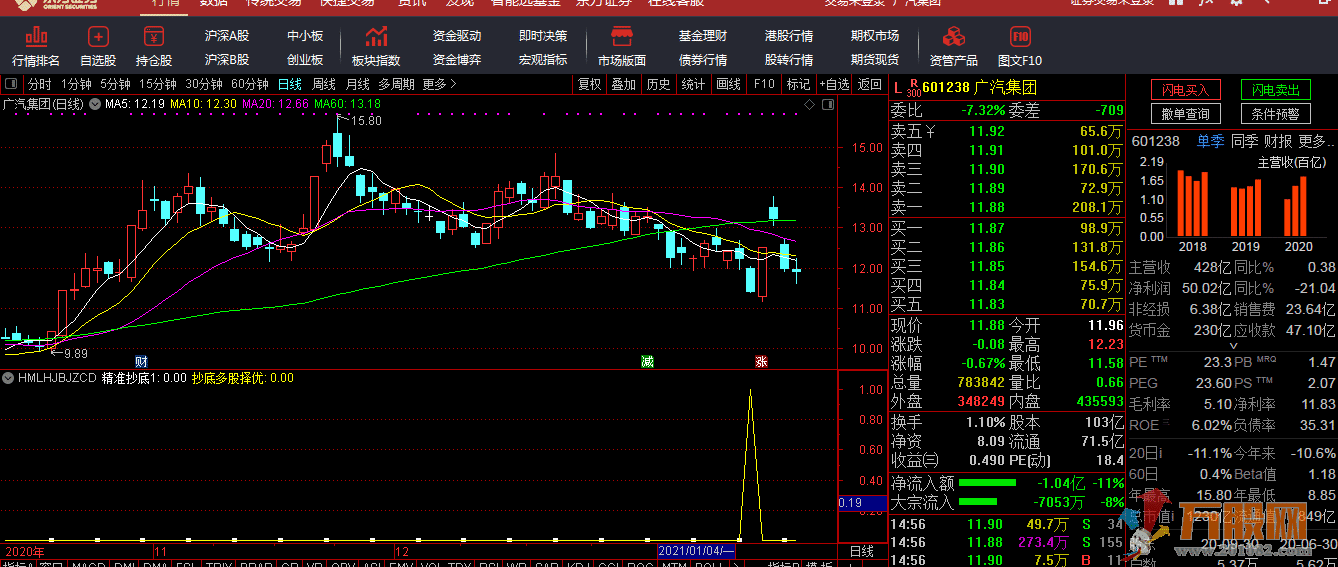Add stock with +自选 button

(x=834, y=84)
